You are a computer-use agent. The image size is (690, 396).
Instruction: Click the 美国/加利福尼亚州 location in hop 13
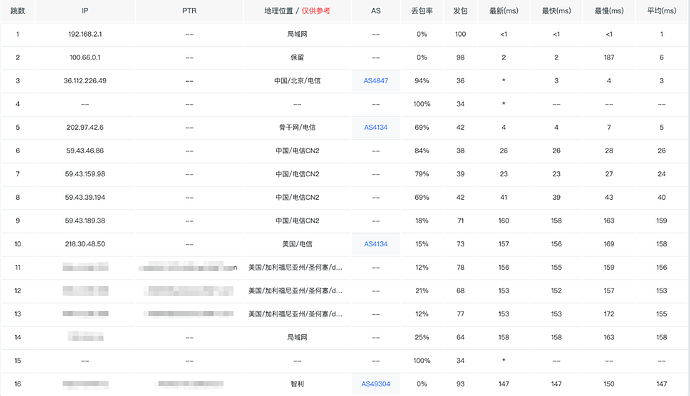(295, 314)
